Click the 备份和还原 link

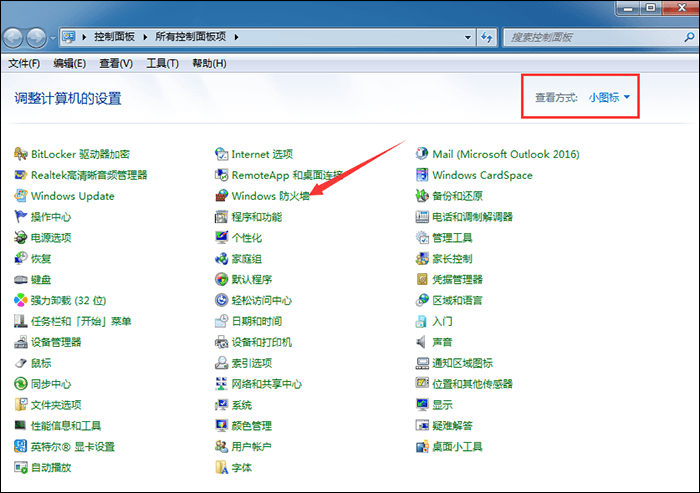pyautogui.click(x=457, y=196)
